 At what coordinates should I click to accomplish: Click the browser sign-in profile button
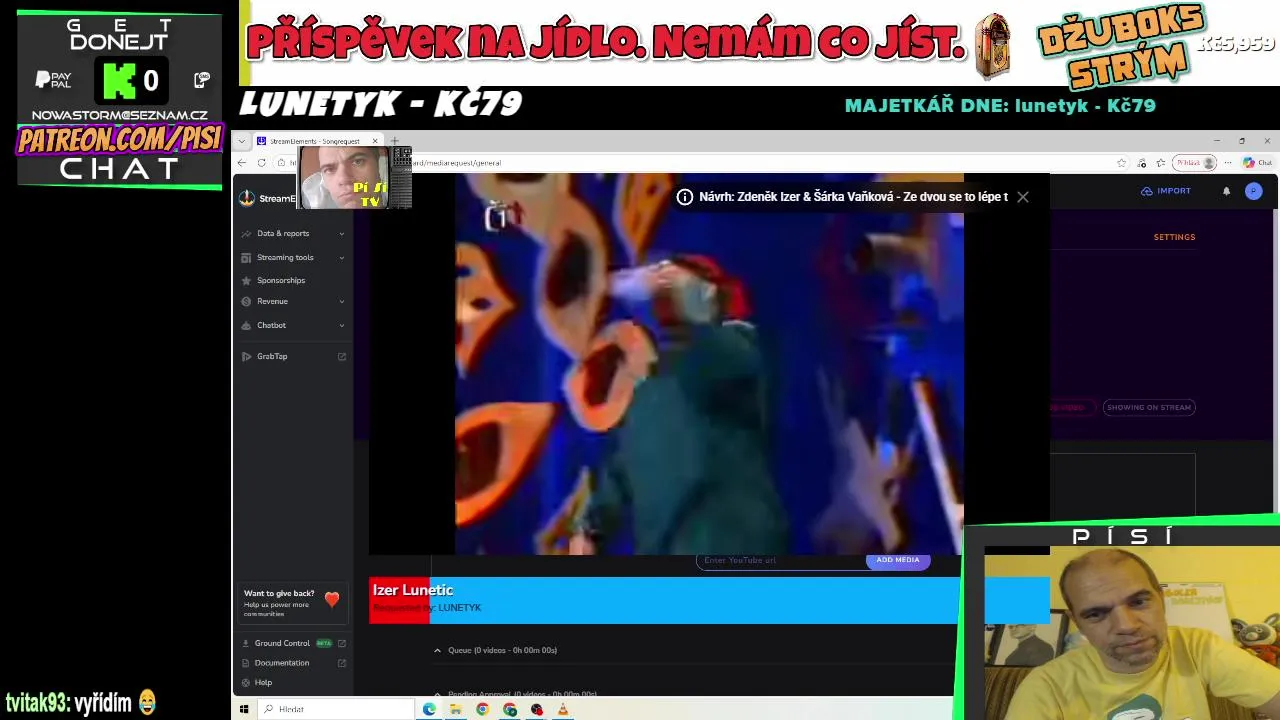point(1195,163)
